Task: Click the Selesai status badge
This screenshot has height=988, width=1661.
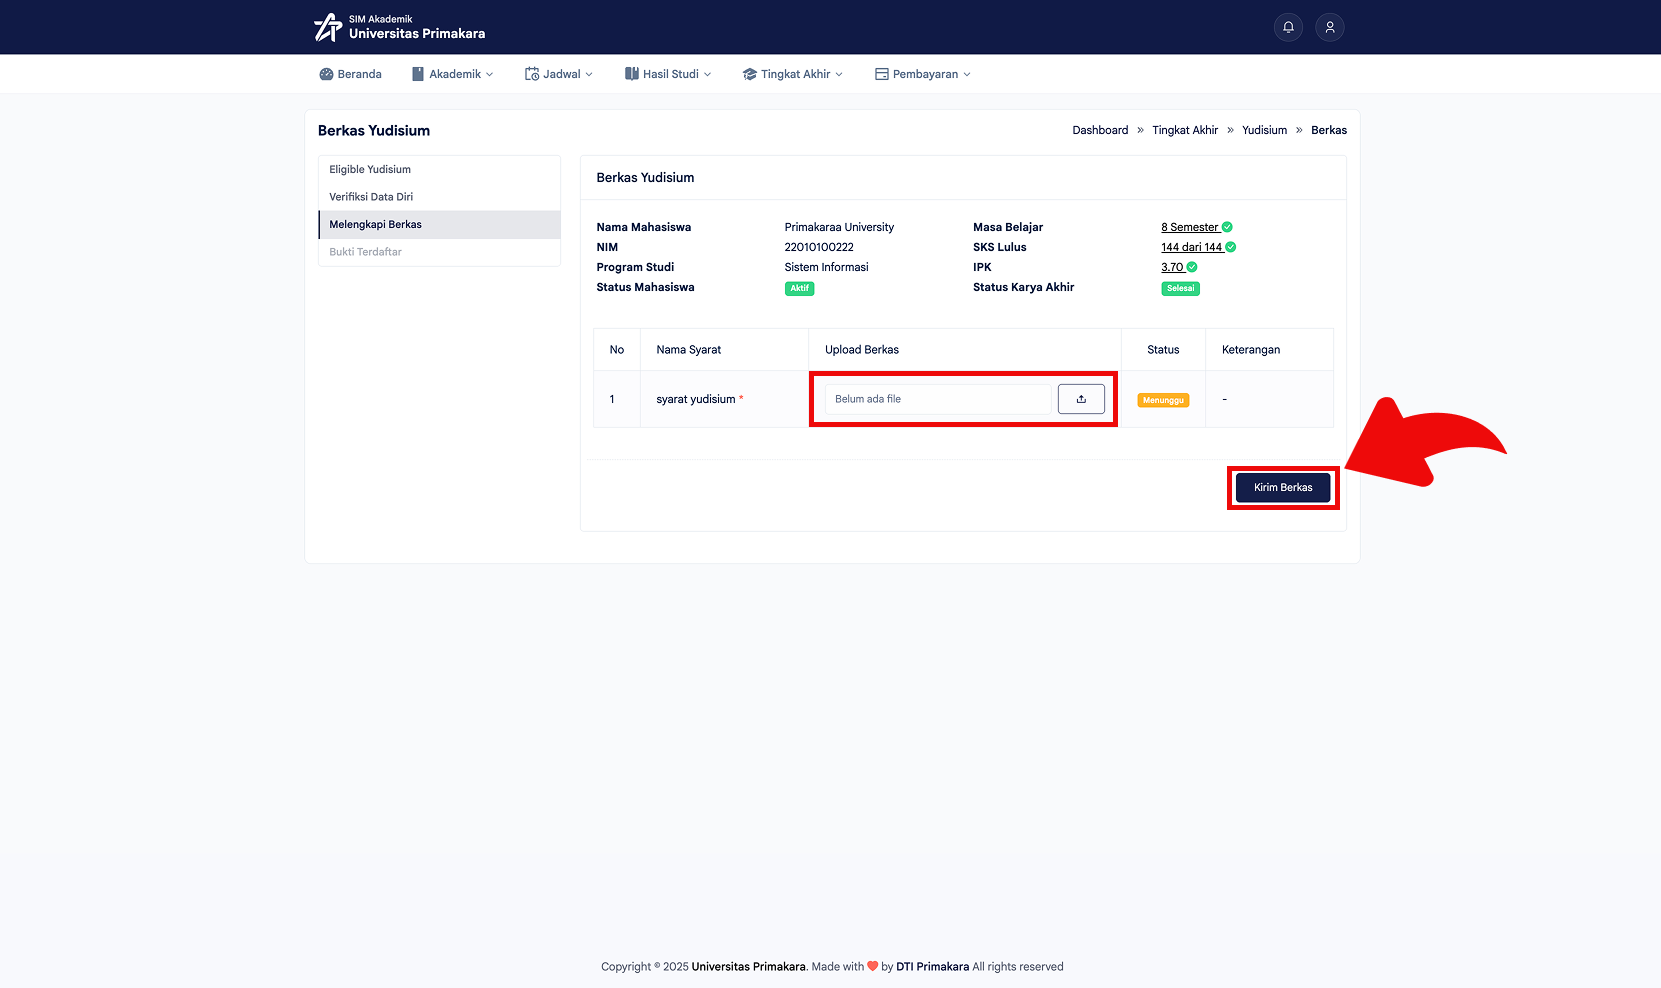Action: tap(1180, 288)
